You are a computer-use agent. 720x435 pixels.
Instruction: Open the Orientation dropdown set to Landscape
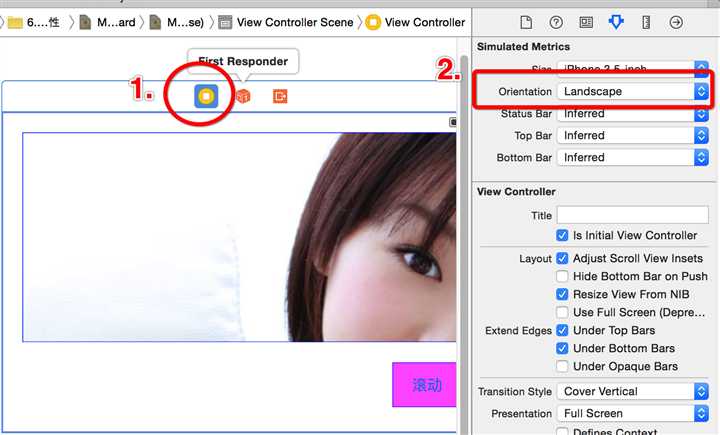pos(633,91)
